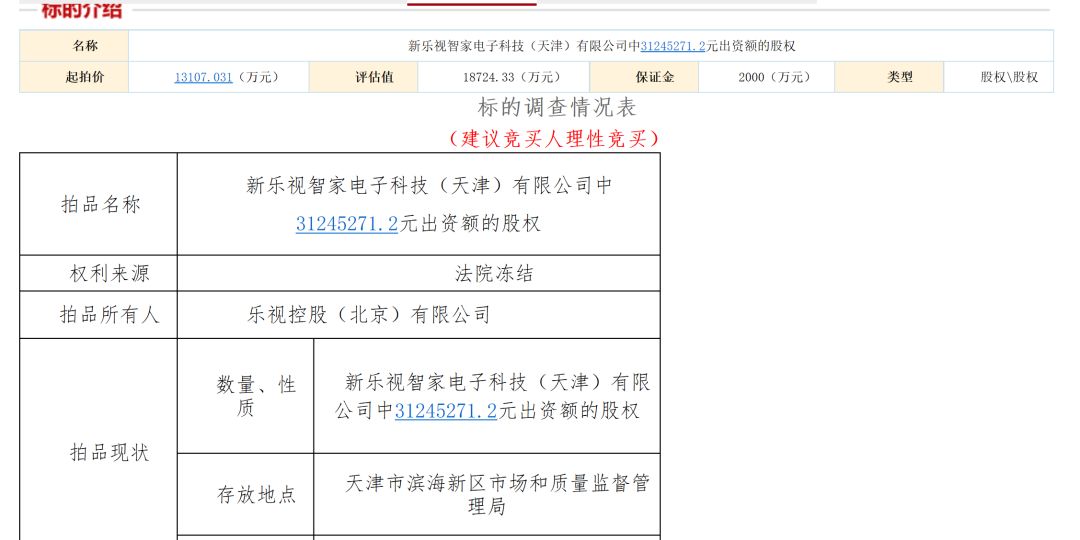The height and width of the screenshot is (540, 1080).
Task: Click the 天津市滨海新区市场和质量监督管理局 location text
Action: tap(497, 495)
